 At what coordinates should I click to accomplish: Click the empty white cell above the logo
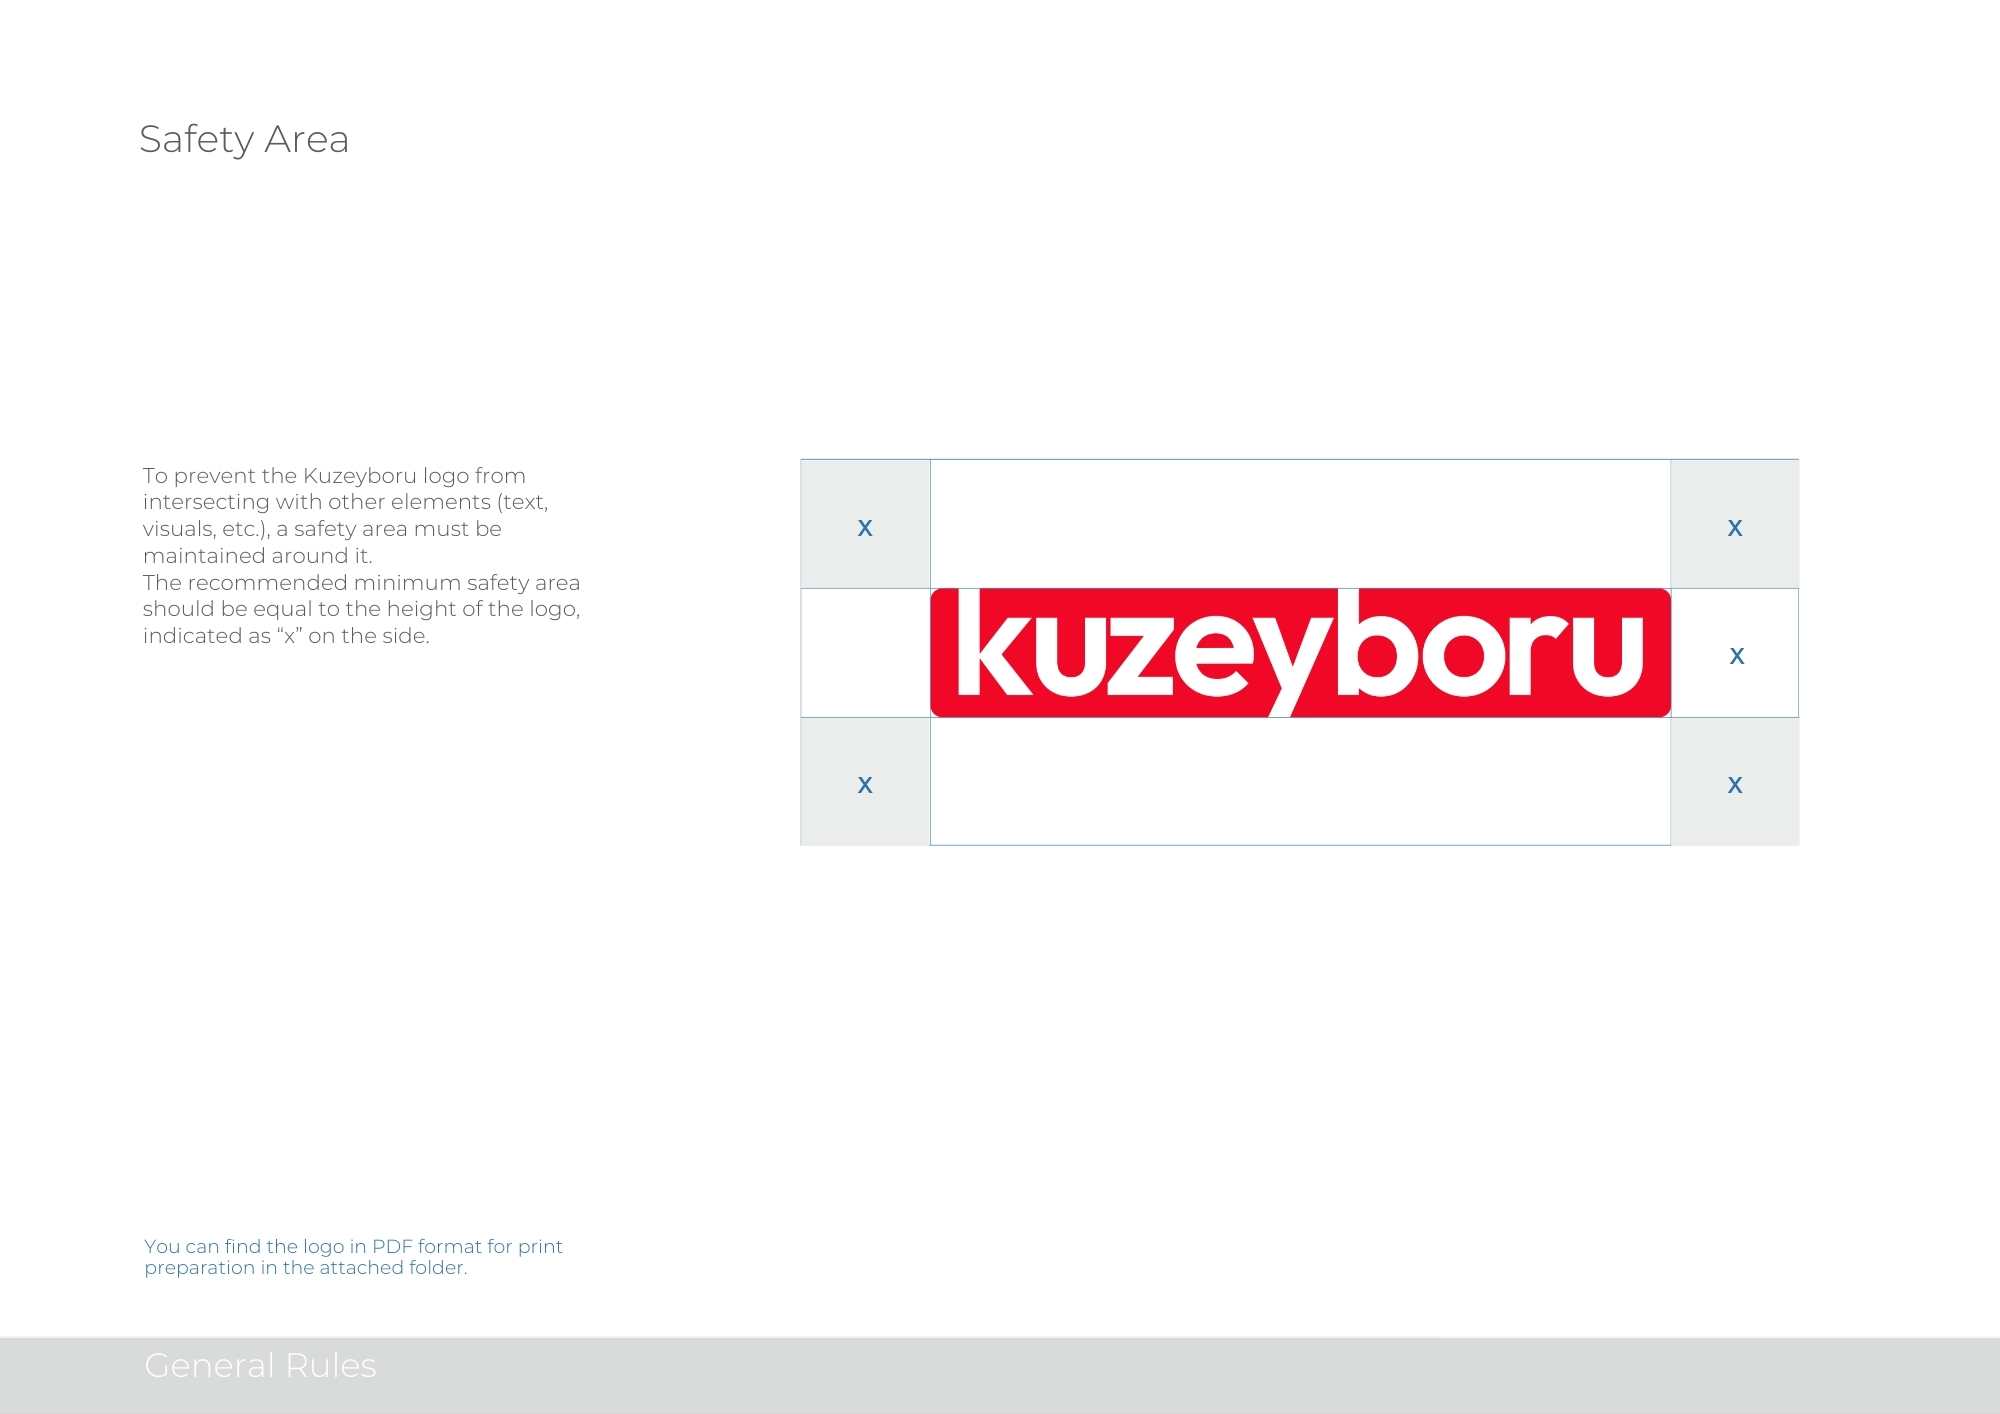coord(1300,524)
